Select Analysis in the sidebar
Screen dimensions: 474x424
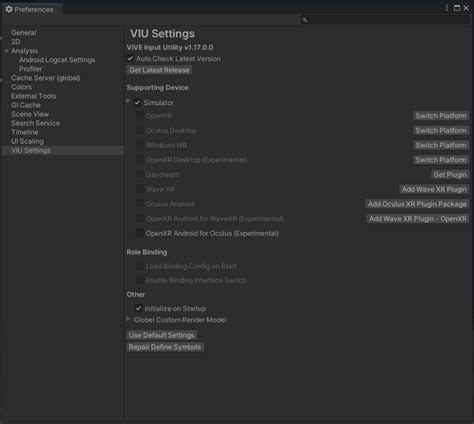pos(24,51)
